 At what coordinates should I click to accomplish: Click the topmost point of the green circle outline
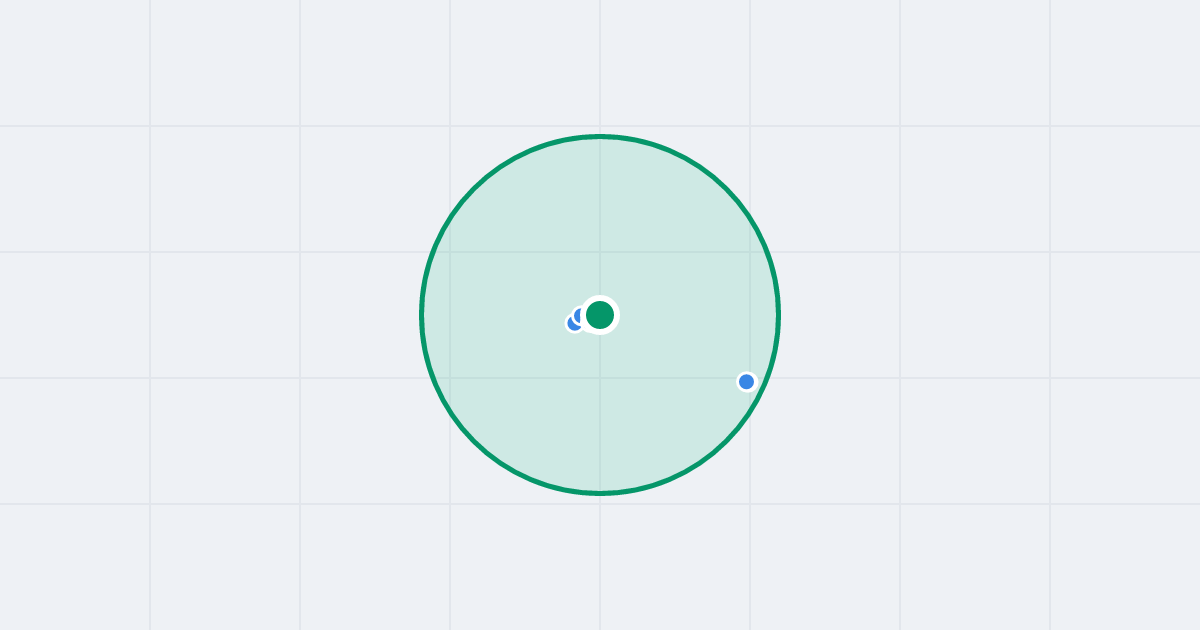pyautogui.click(x=600, y=136)
